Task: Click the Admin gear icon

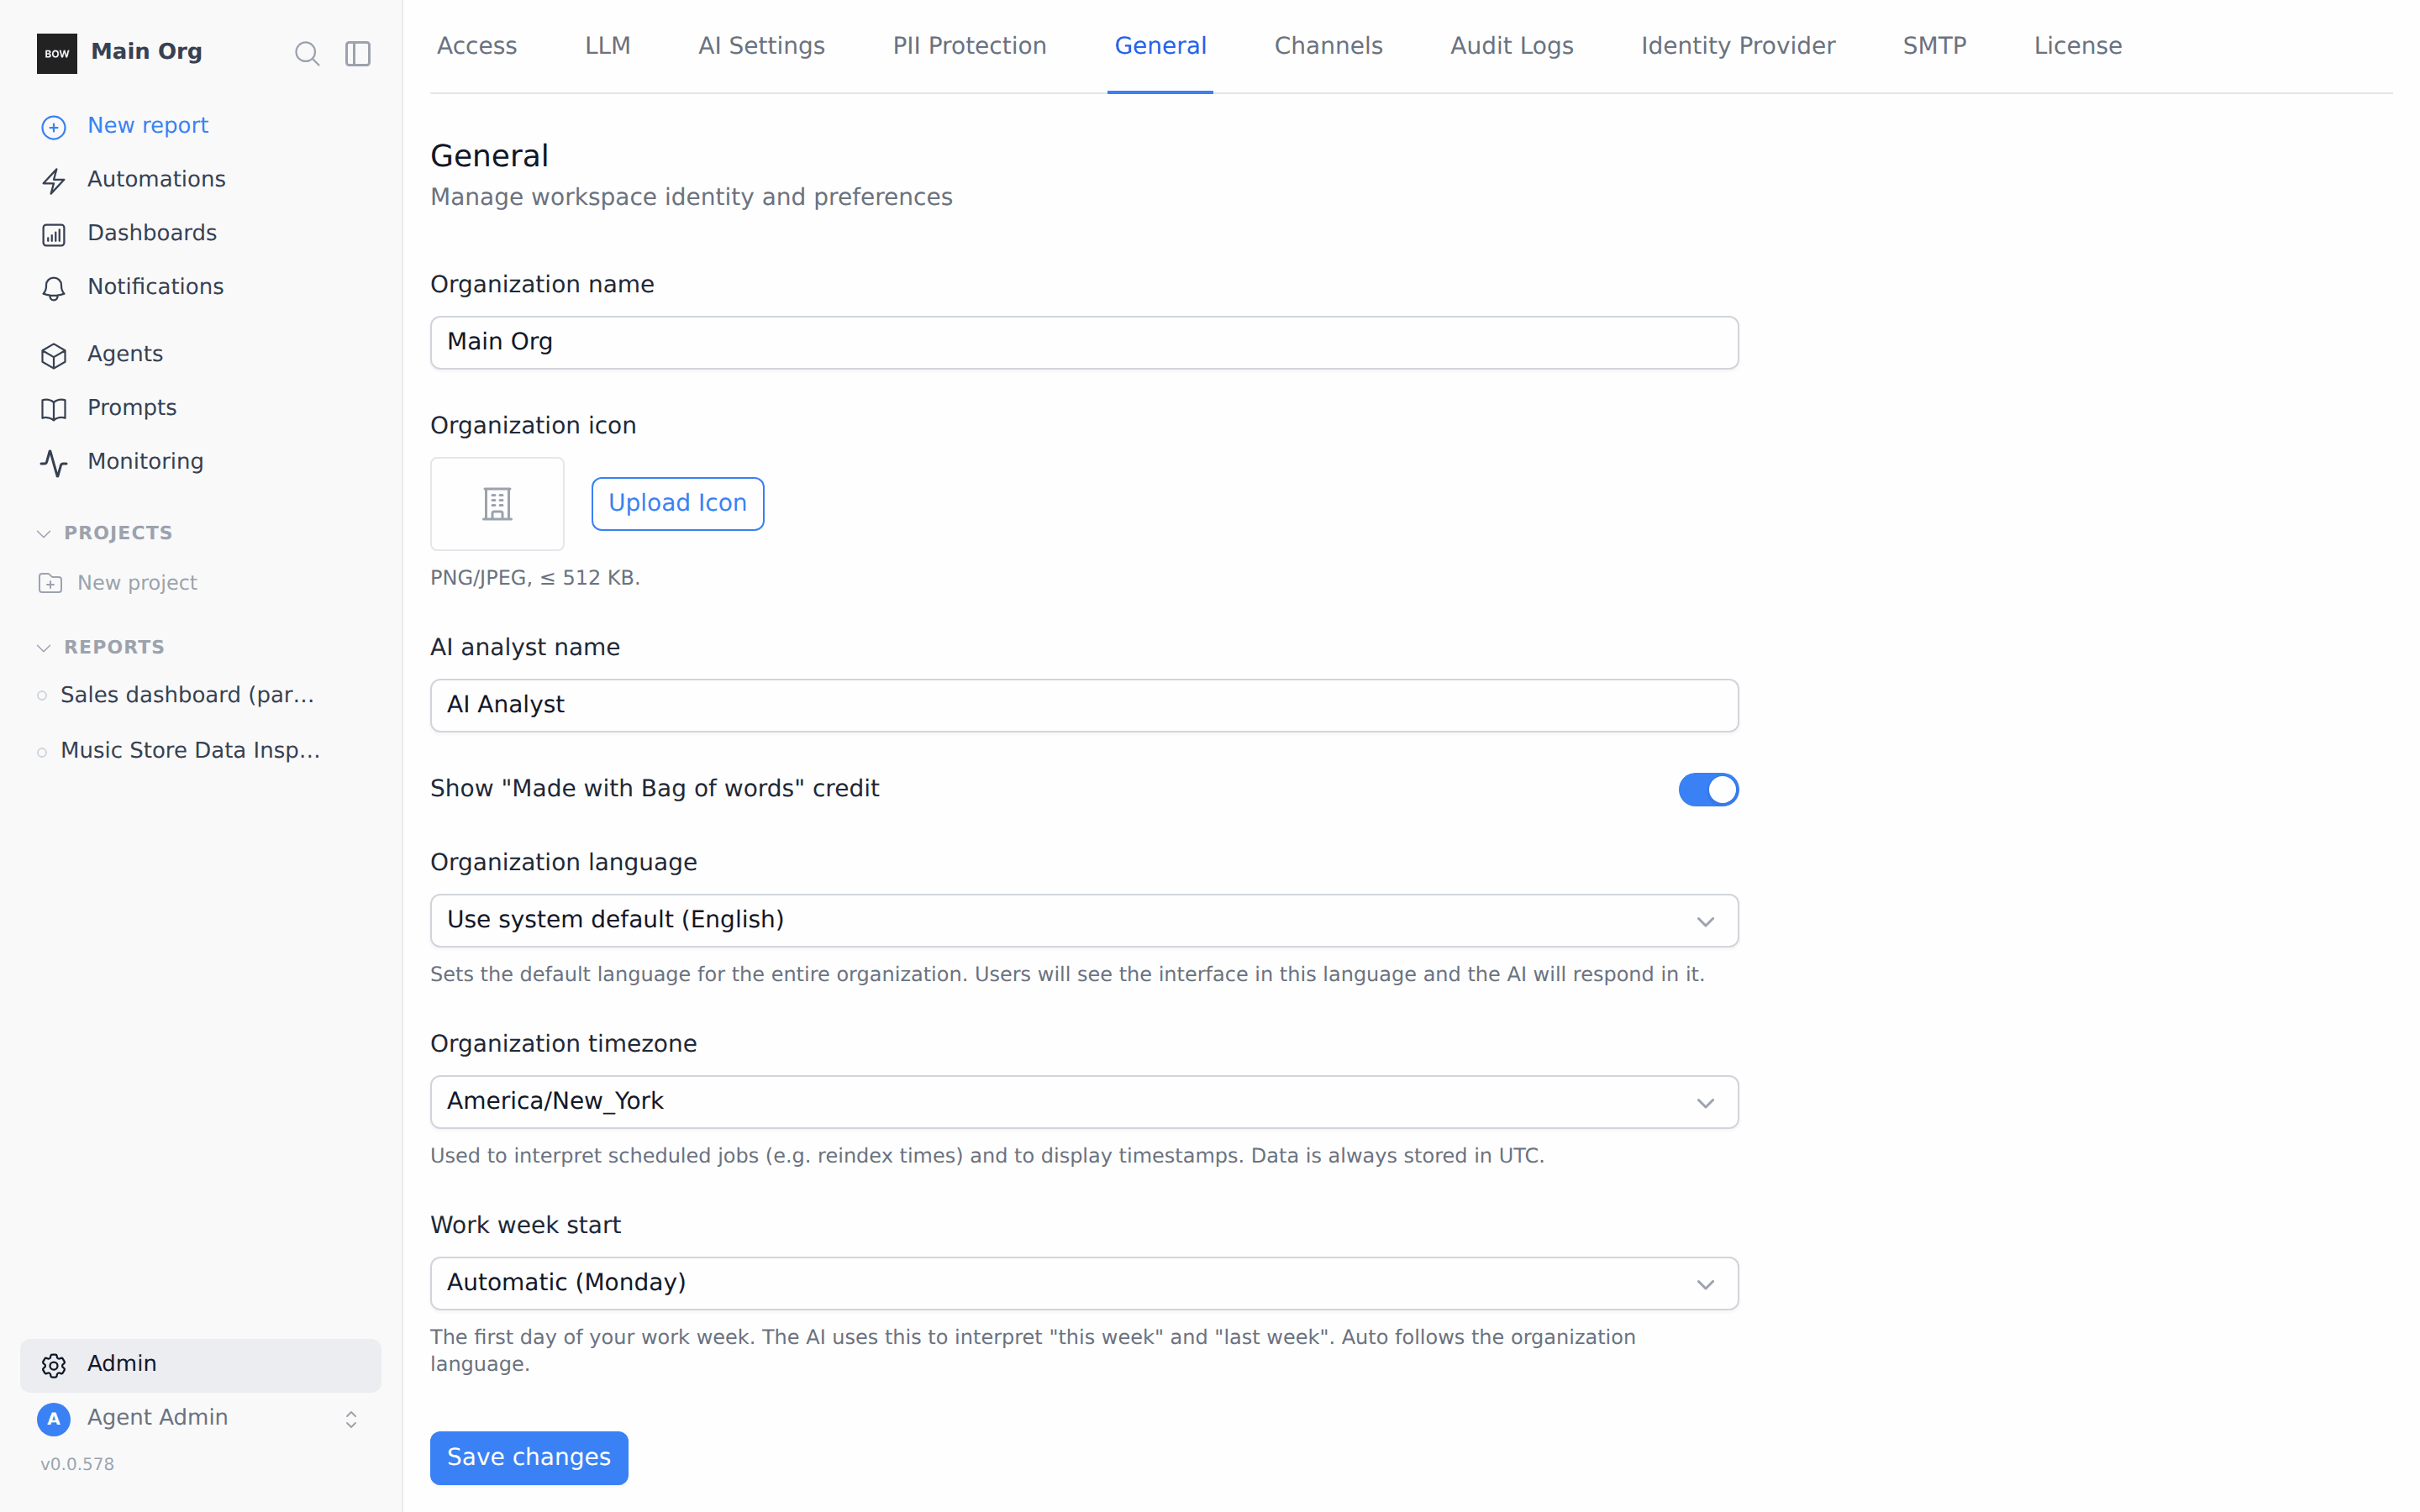Action: 54,1365
